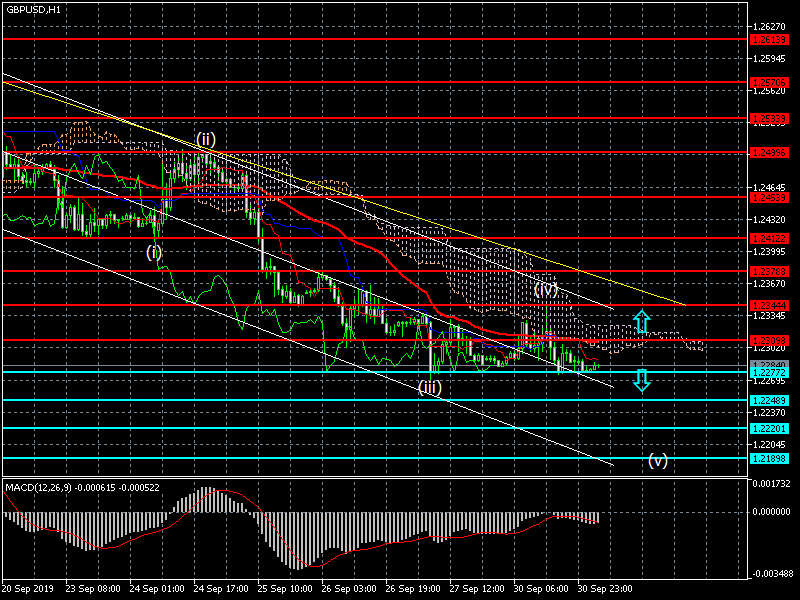Click the cyan 1.21898 level price tag
Screen dimensions: 800x600
pyautogui.click(x=770, y=459)
